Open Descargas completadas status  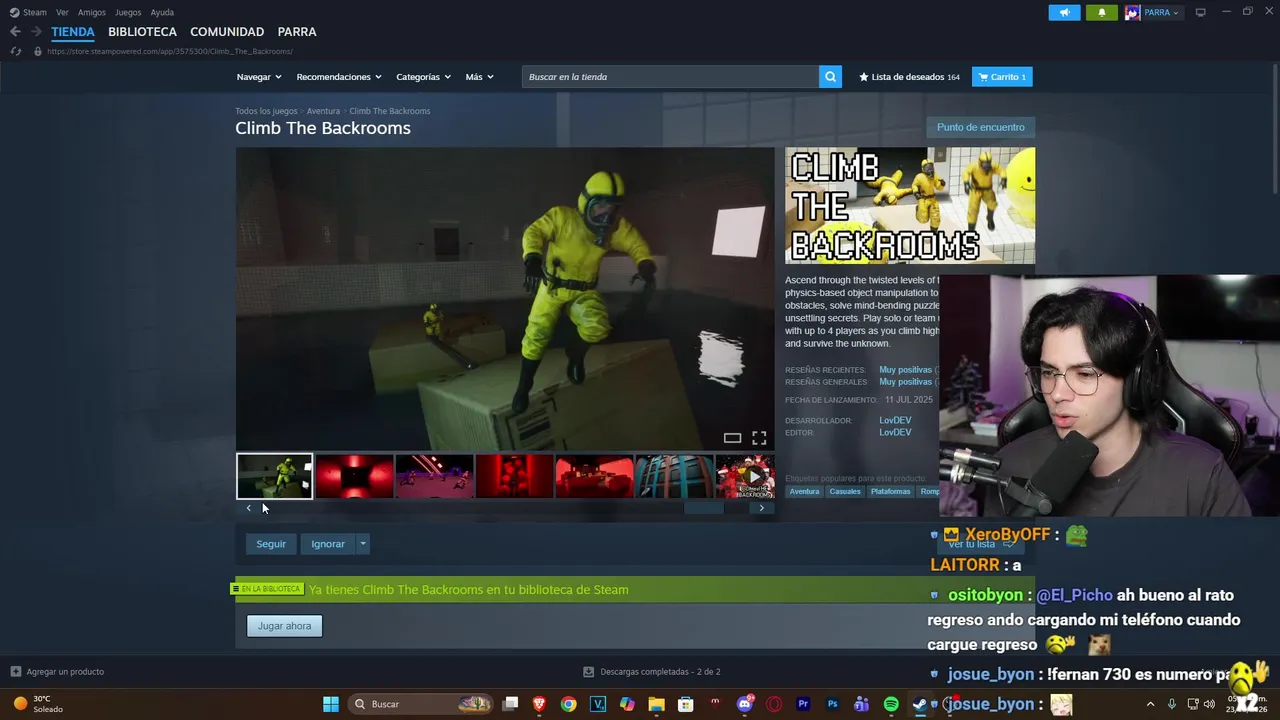point(652,672)
